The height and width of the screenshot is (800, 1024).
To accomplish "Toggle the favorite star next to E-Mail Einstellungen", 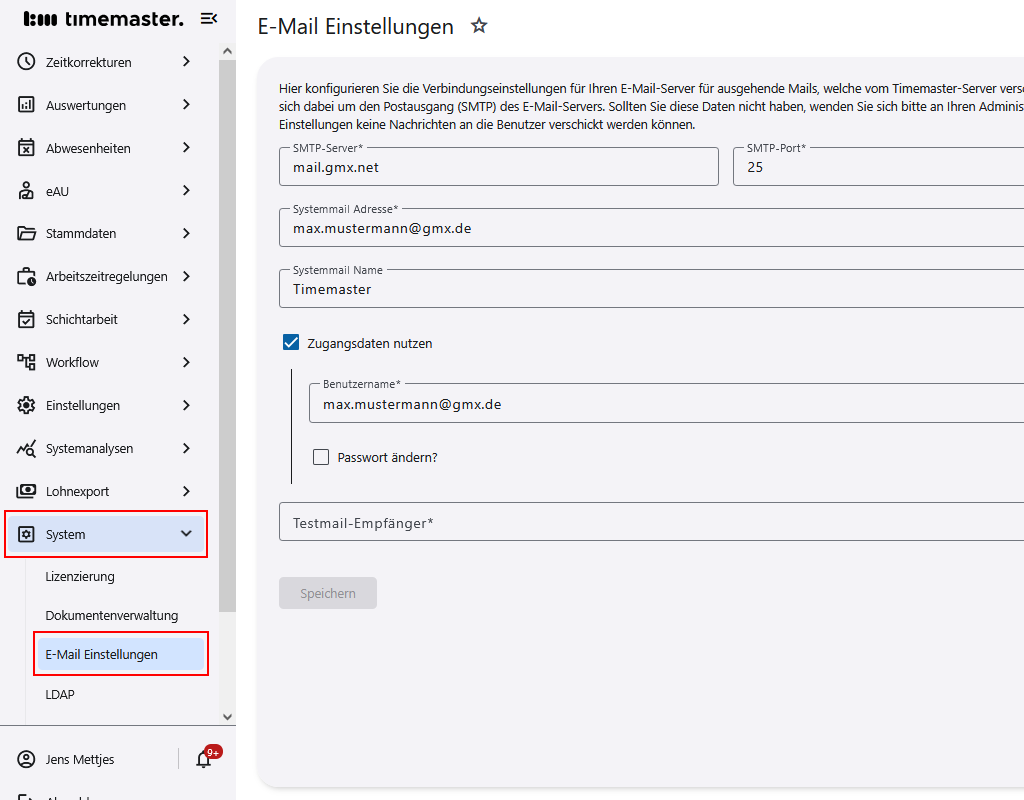I will 479,26.
